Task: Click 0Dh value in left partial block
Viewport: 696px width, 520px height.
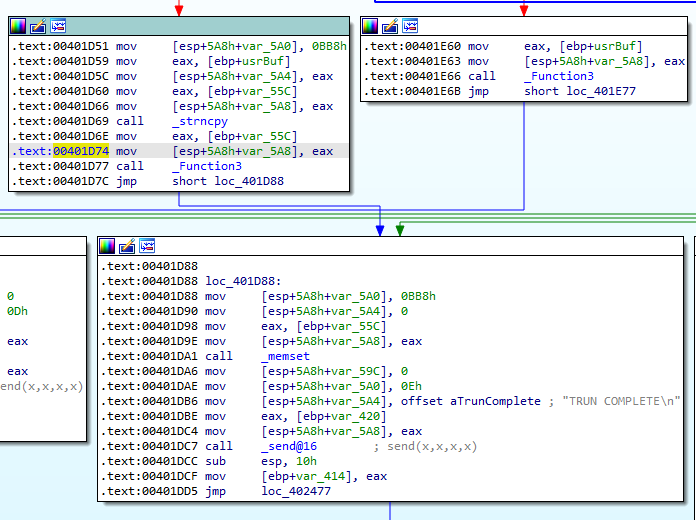Action: (17, 311)
